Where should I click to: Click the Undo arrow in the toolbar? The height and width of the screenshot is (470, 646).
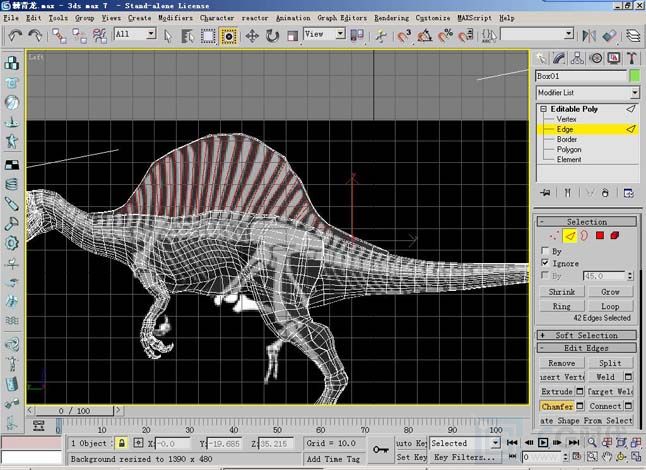[x=15, y=36]
